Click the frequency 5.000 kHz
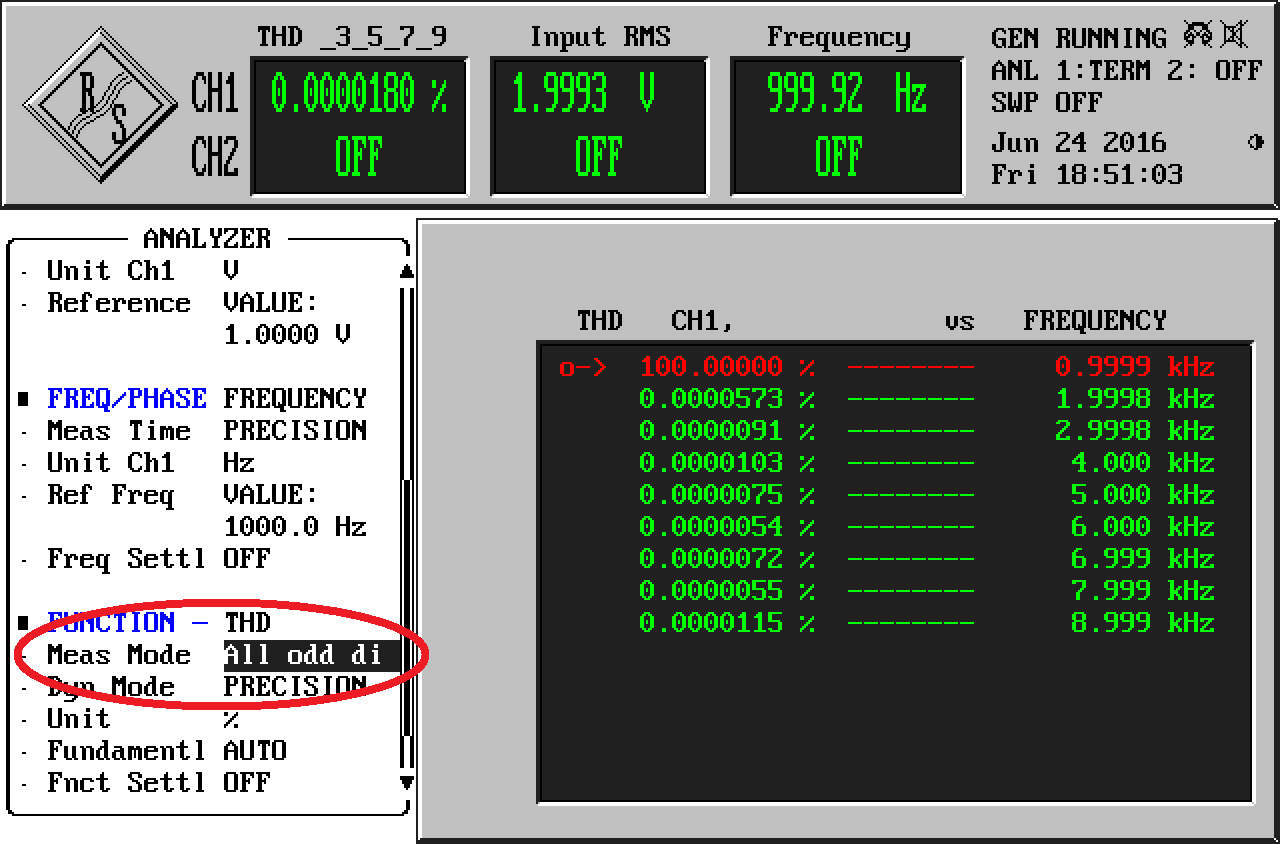 [x=1143, y=495]
